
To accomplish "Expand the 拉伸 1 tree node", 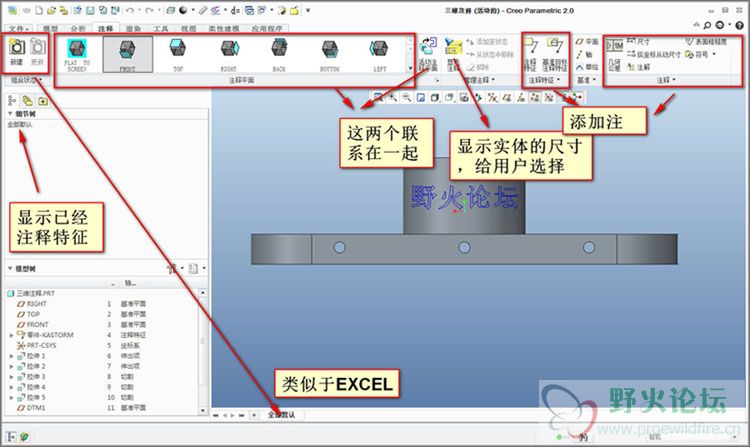I will pos(11,356).
